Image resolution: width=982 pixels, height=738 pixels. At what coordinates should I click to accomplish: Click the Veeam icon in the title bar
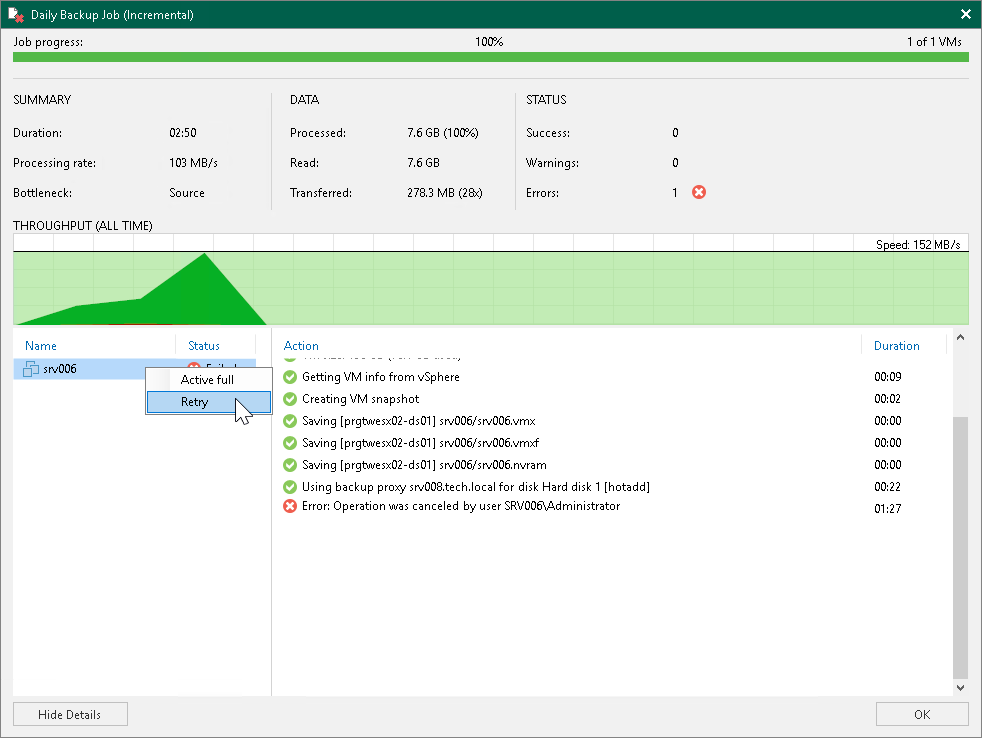[x=15, y=14]
